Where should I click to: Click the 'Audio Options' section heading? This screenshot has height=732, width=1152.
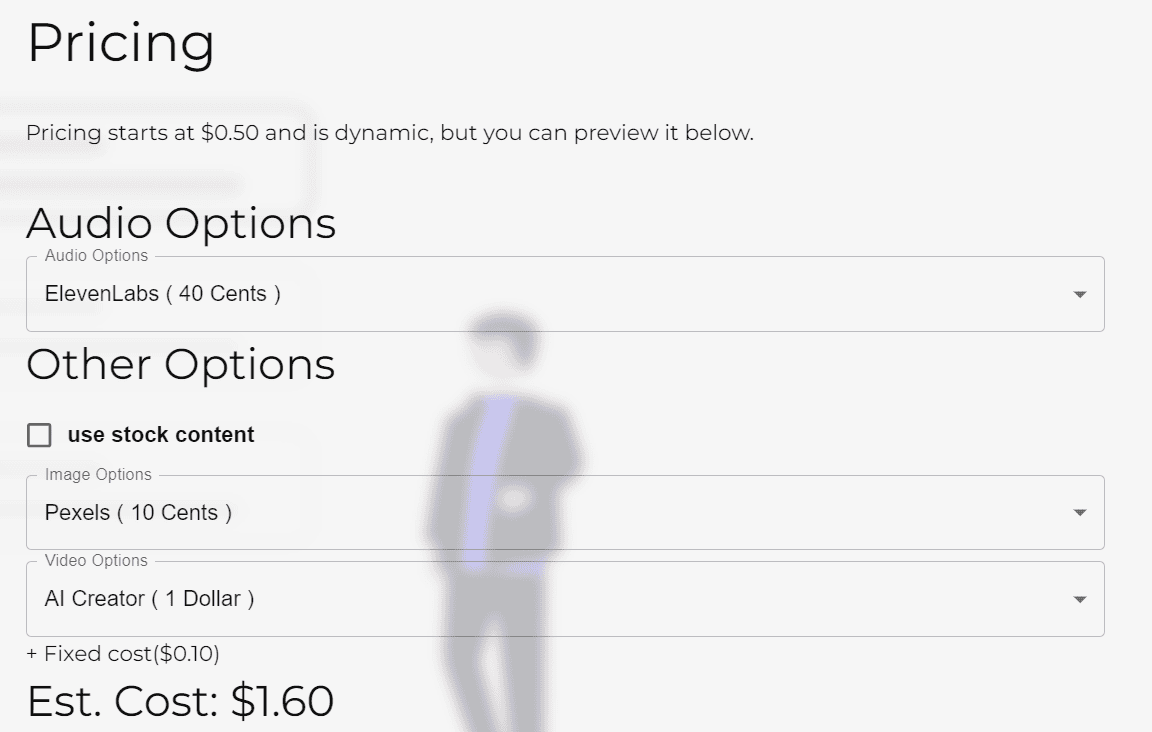pos(182,223)
